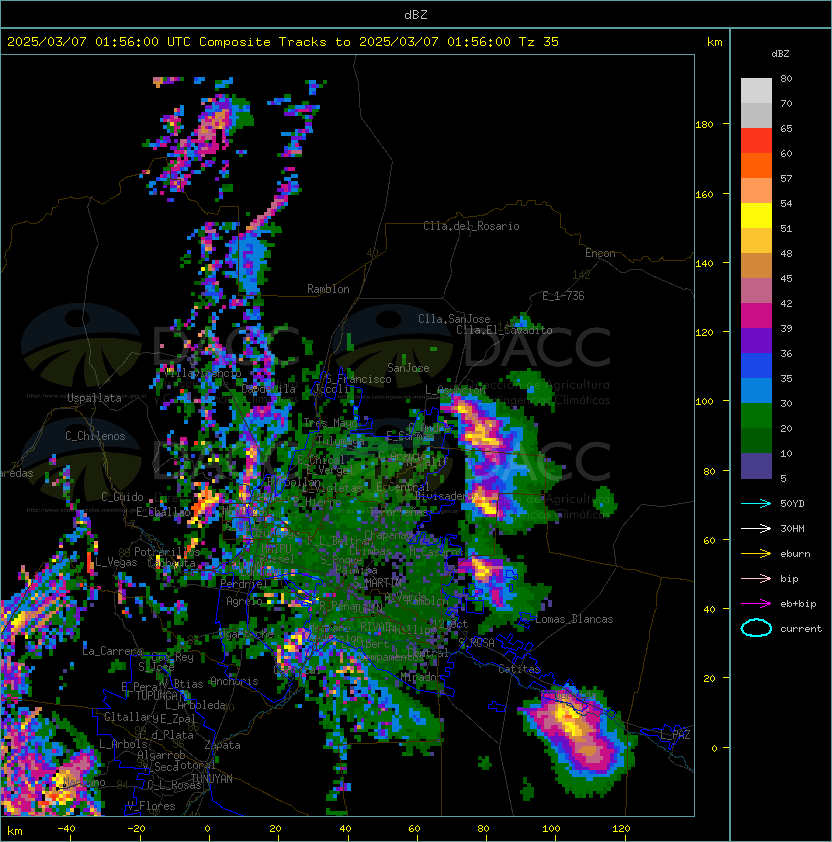
Task: Click the 'Lomas_Blancas' place label
Action: (x=574, y=619)
